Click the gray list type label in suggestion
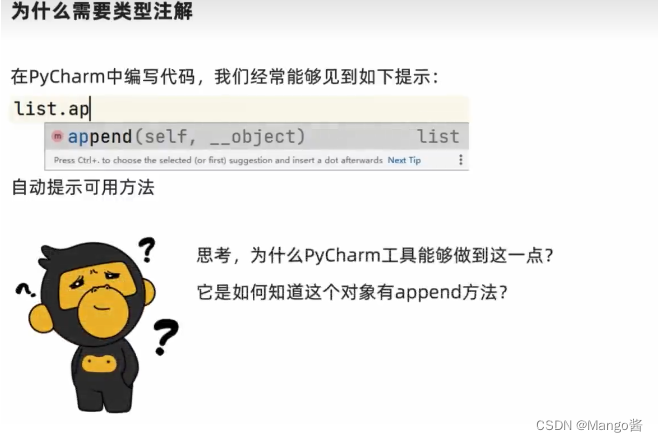The height and width of the screenshot is (442, 658). point(438,136)
